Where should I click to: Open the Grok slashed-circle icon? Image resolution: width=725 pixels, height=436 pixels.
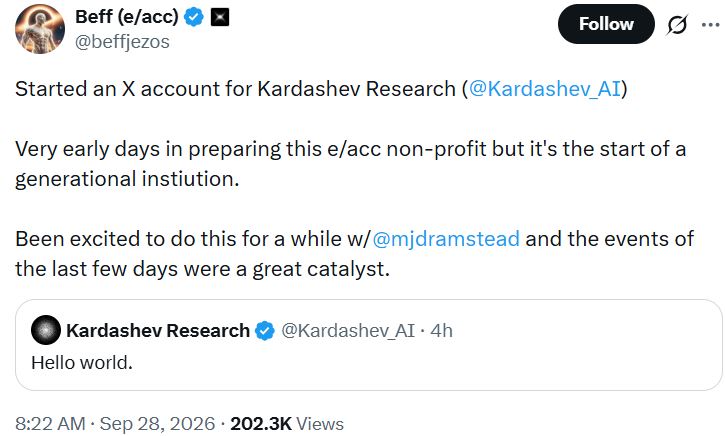677,25
